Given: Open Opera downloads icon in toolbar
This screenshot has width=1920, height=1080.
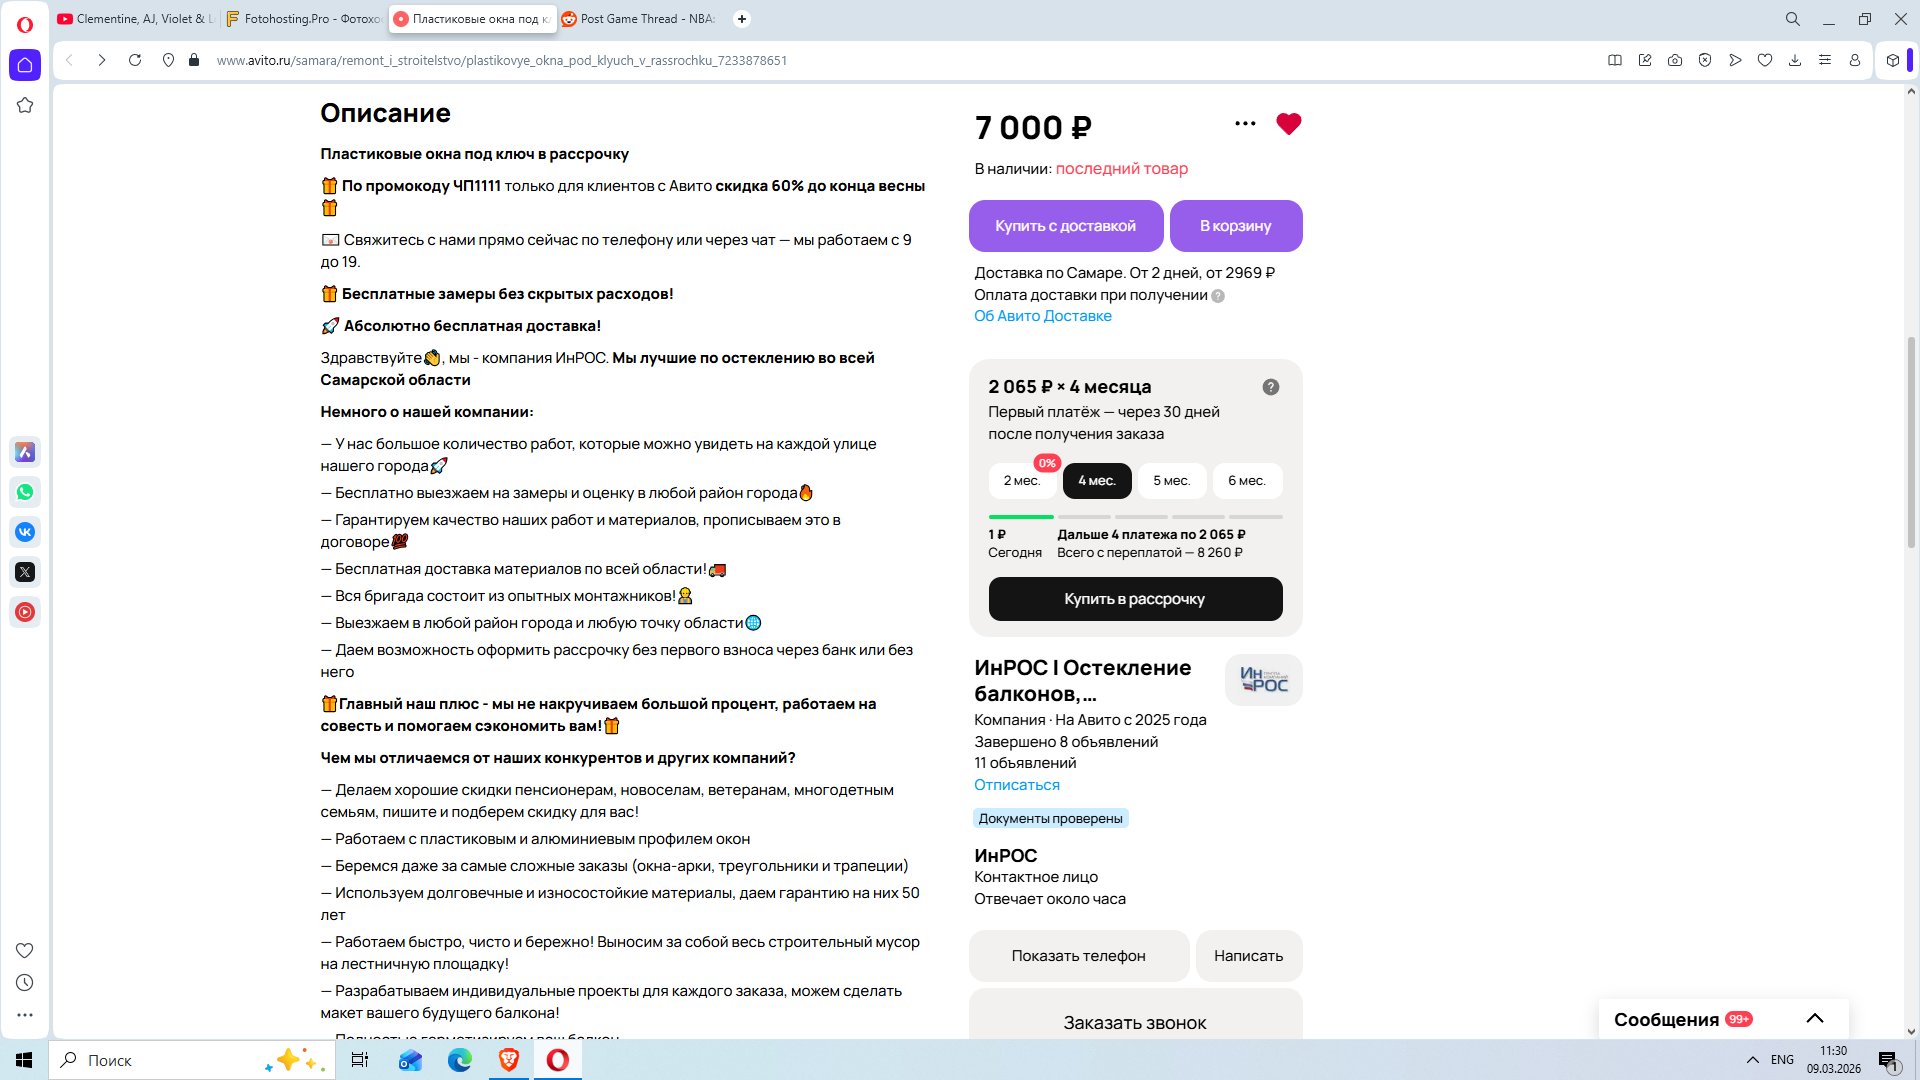Looking at the screenshot, I should [x=1795, y=60].
